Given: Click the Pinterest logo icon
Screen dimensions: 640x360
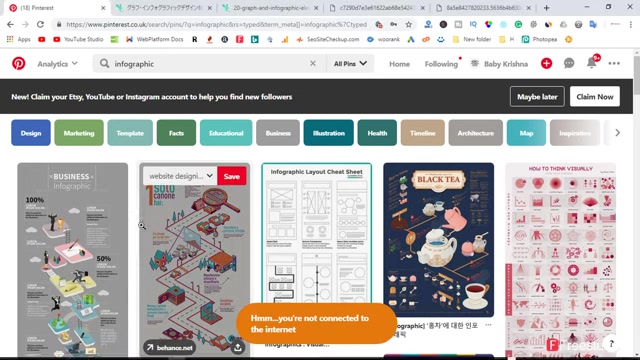Looking at the screenshot, I should pos(18,64).
